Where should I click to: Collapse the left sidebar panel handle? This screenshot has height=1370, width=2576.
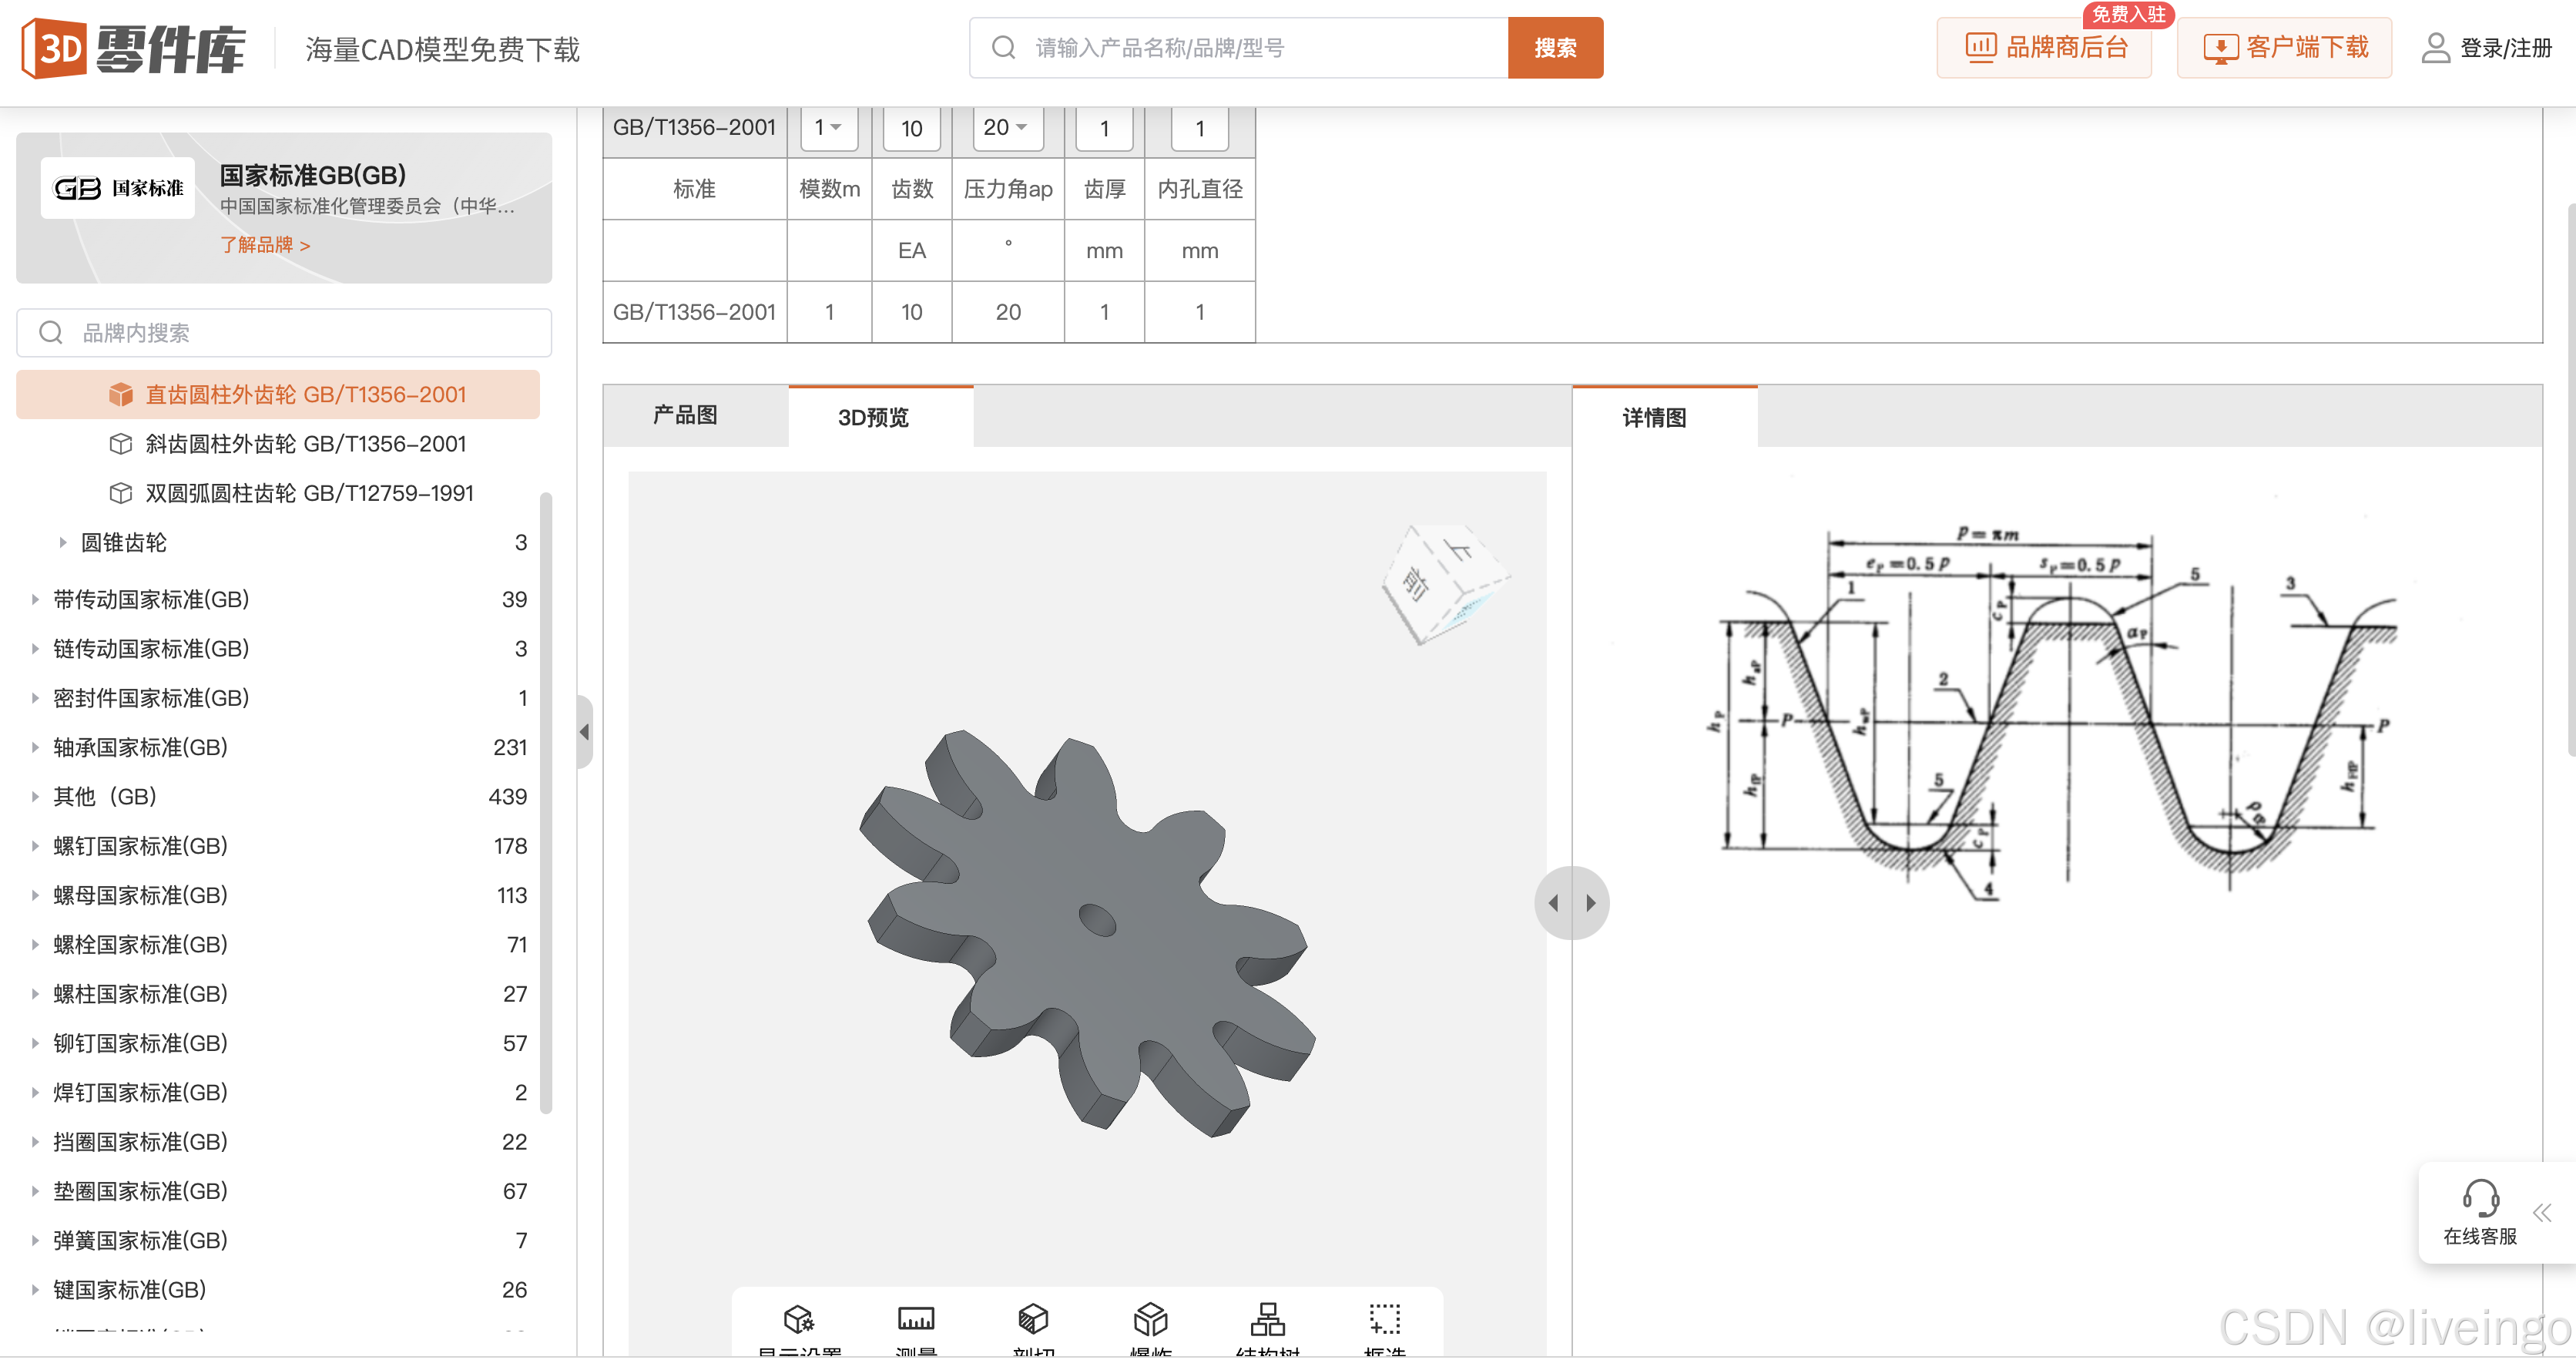584,732
